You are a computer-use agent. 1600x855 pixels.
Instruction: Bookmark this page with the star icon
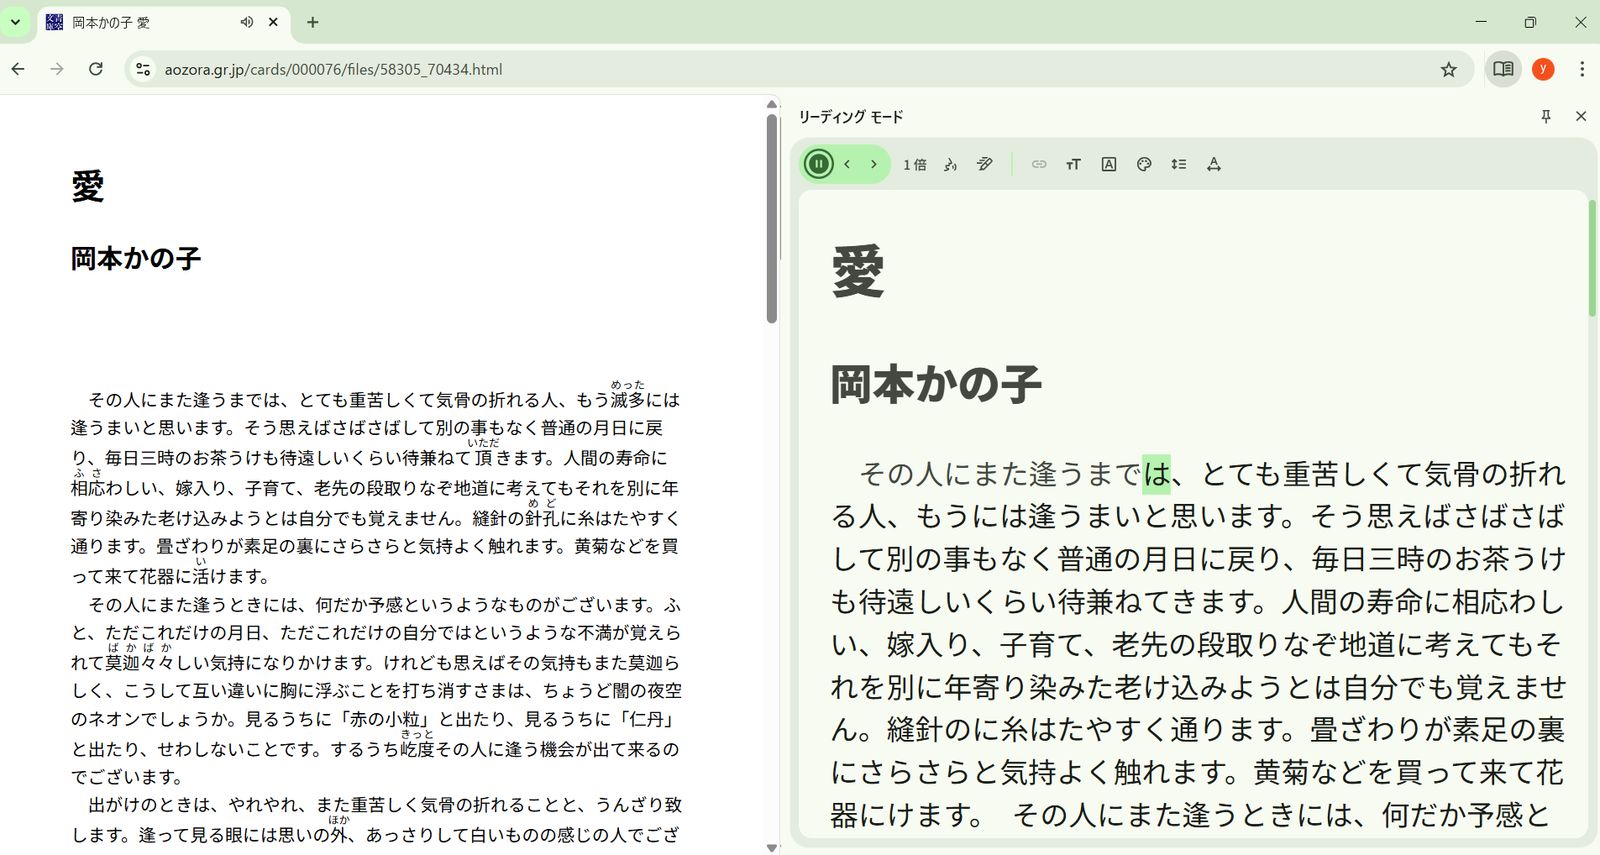1448,69
